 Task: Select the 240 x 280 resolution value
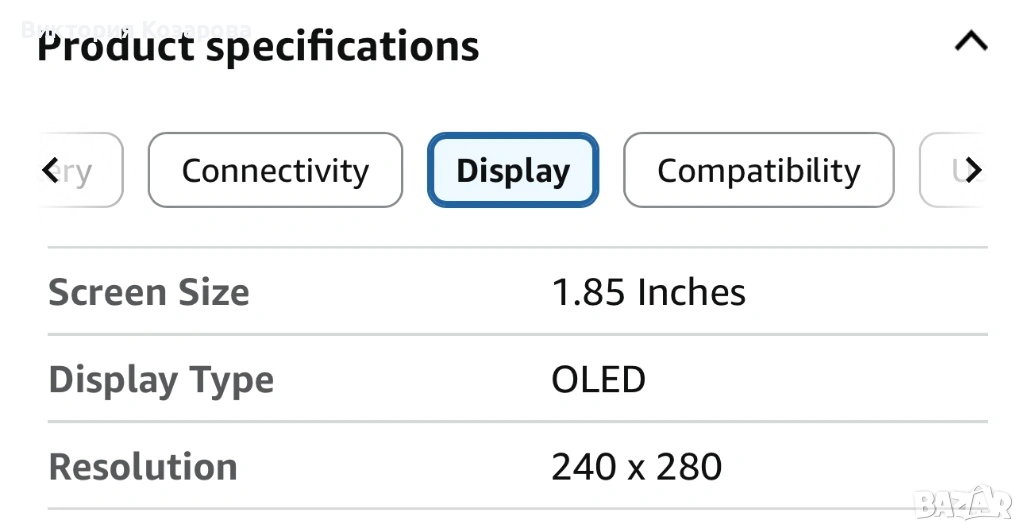(x=636, y=467)
